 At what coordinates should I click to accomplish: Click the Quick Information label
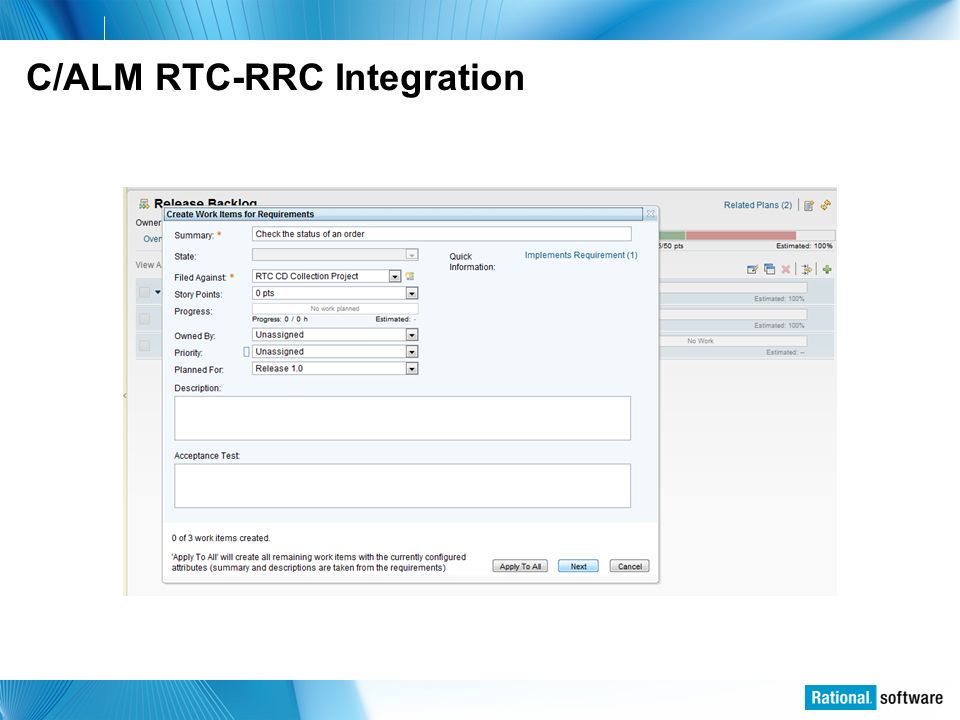[x=472, y=261]
